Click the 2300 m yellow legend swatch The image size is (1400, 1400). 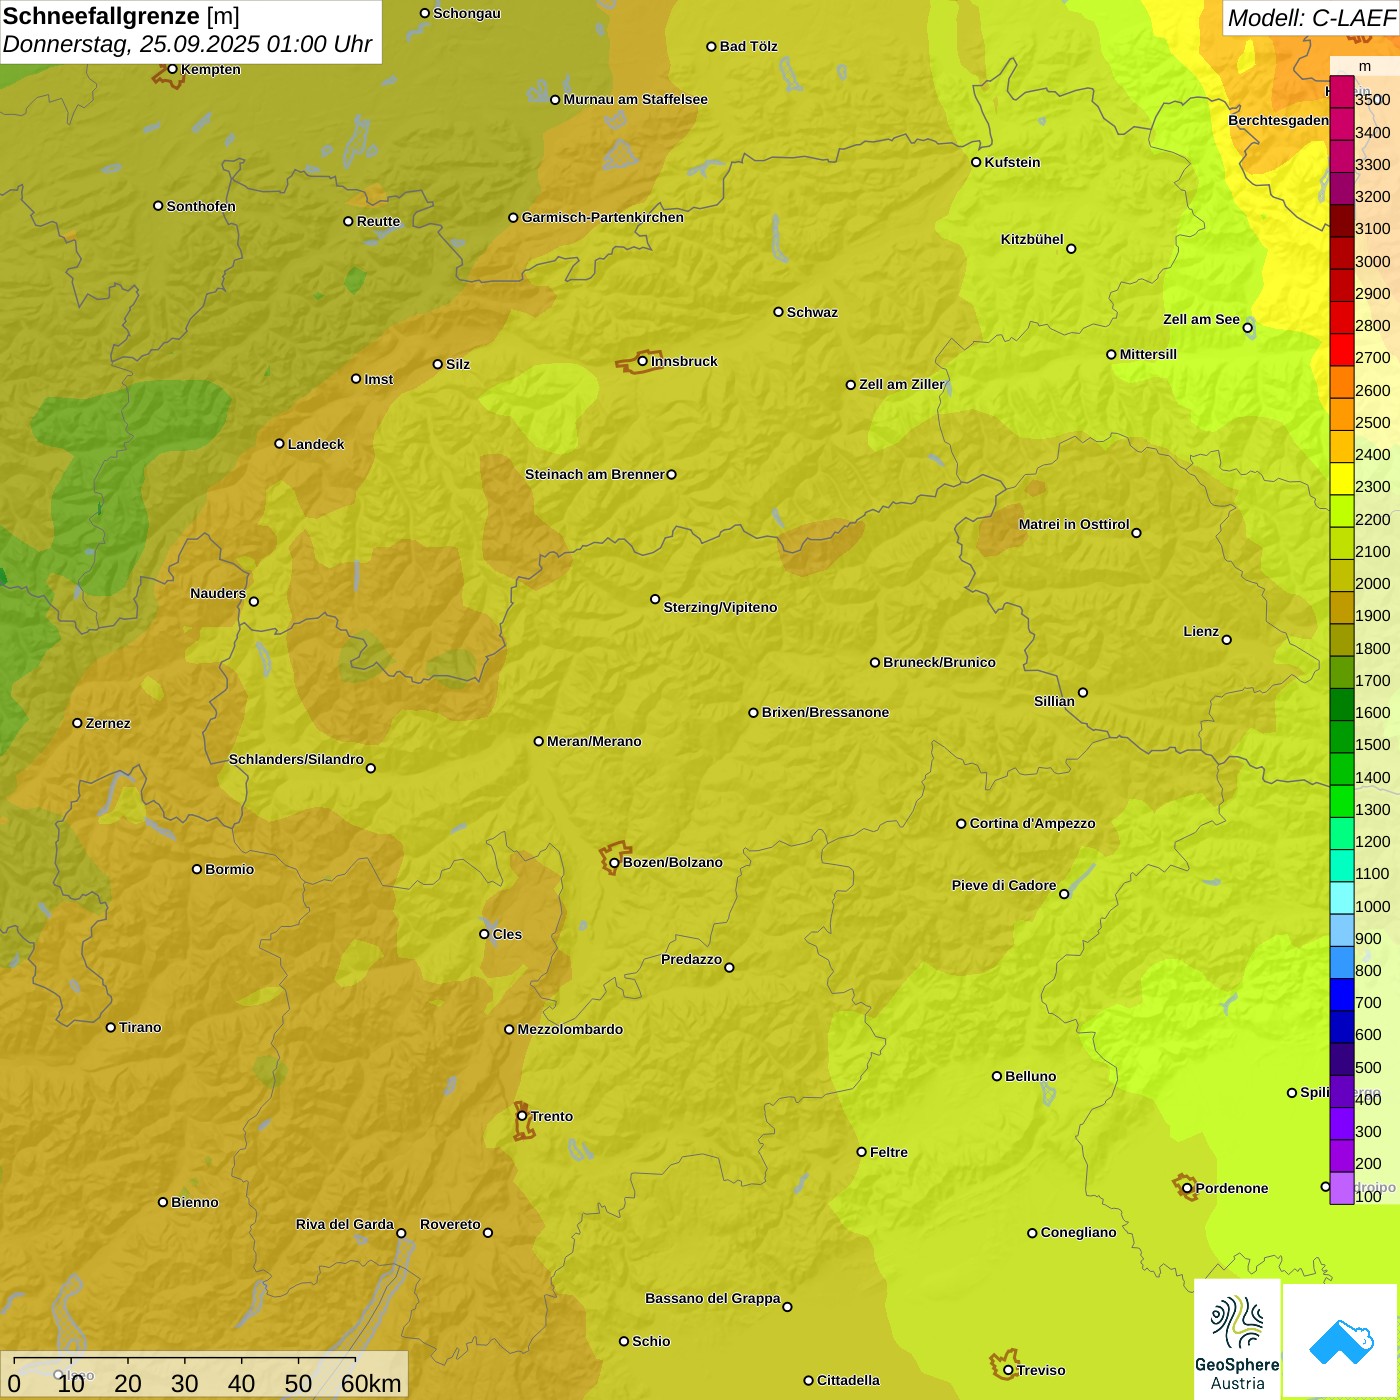(x=1342, y=478)
